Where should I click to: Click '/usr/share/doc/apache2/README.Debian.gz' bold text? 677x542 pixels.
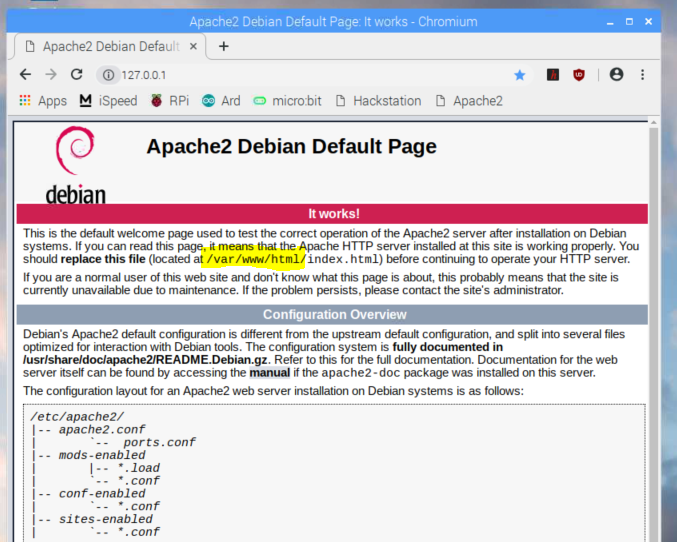(145, 360)
